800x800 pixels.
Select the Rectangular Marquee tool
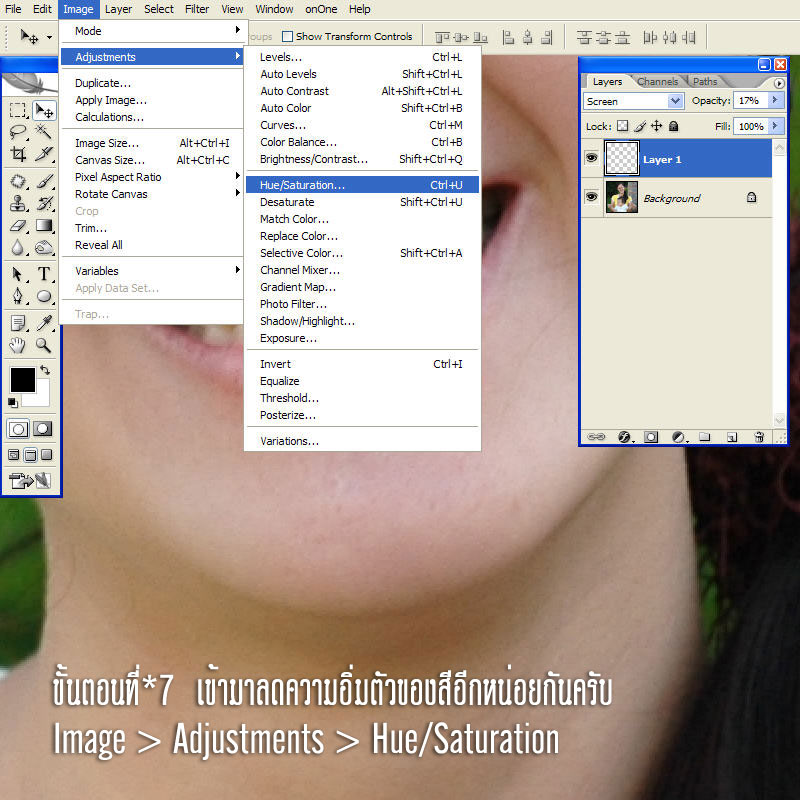tap(17, 110)
